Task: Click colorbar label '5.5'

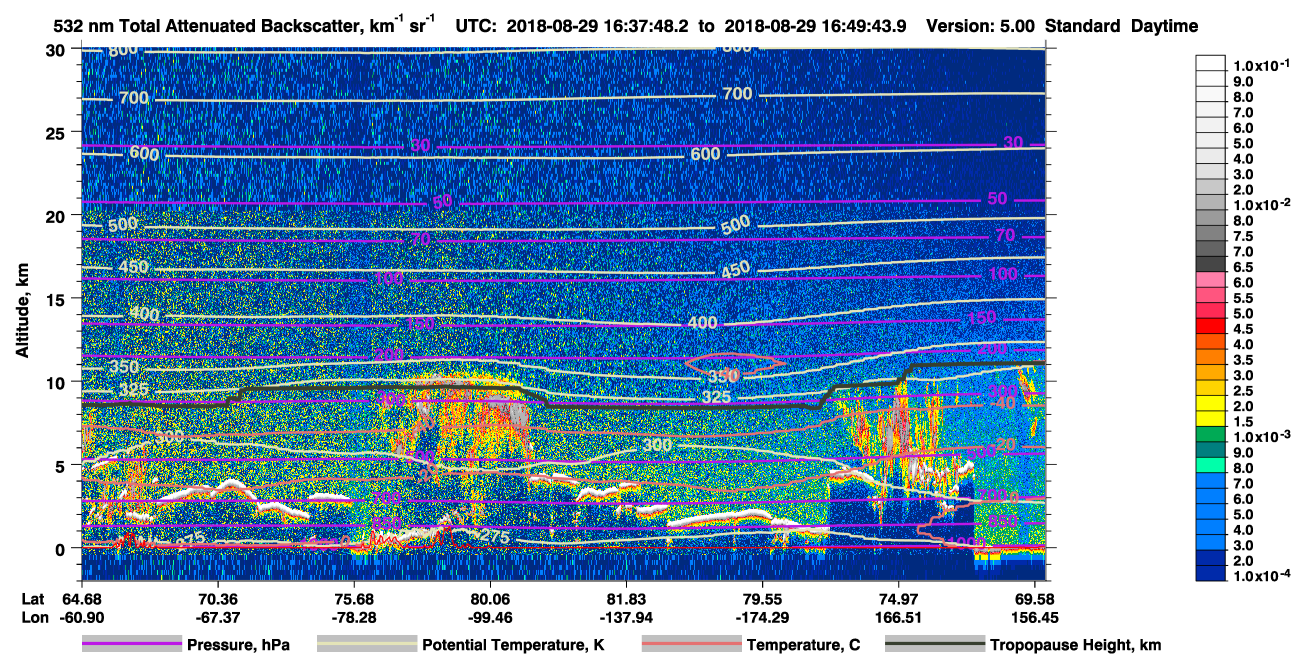Action: [x=1244, y=298]
